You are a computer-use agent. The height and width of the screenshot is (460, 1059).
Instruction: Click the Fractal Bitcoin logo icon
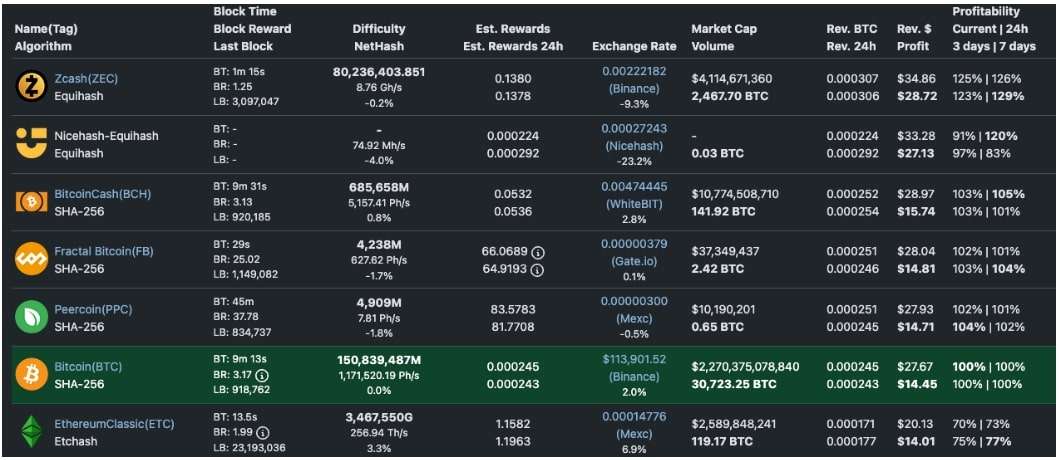pyautogui.click(x=32, y=260)
